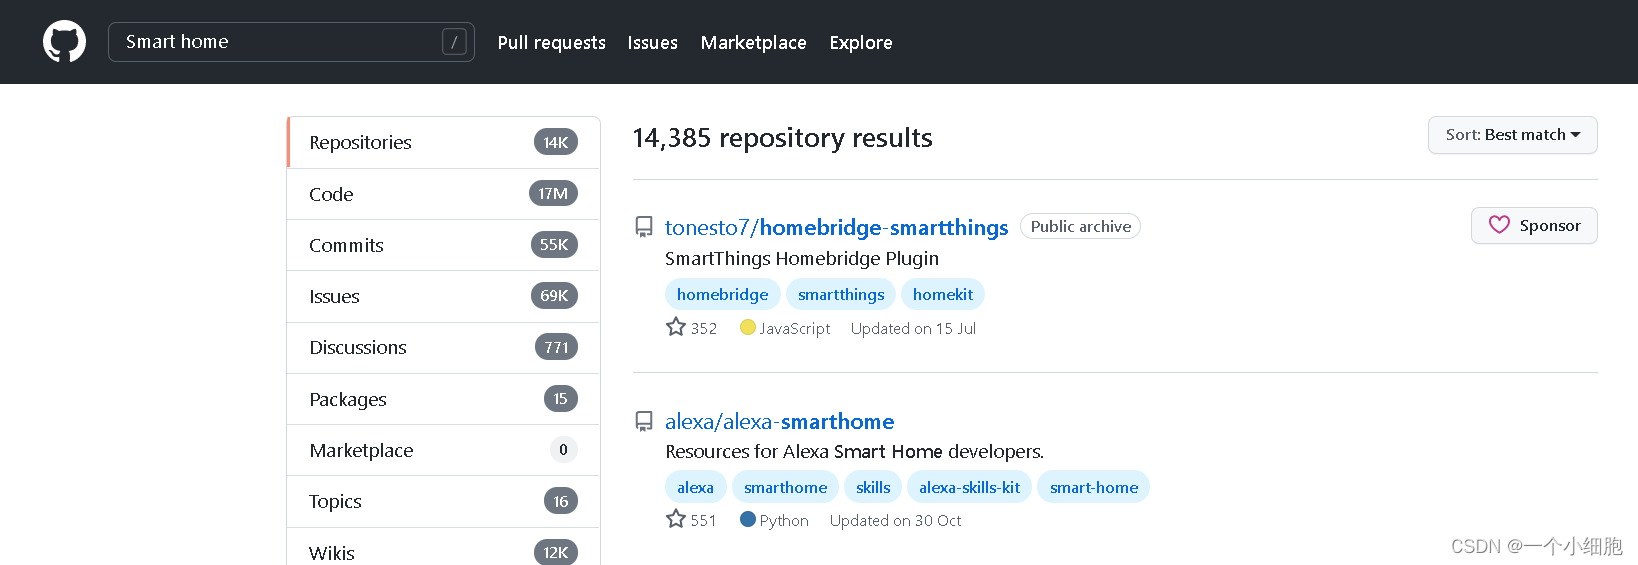The height and width of the screenshot is (565, 1638).
Task: Click repo icon beside homebridge-smartthings
Action: [645, 227]
